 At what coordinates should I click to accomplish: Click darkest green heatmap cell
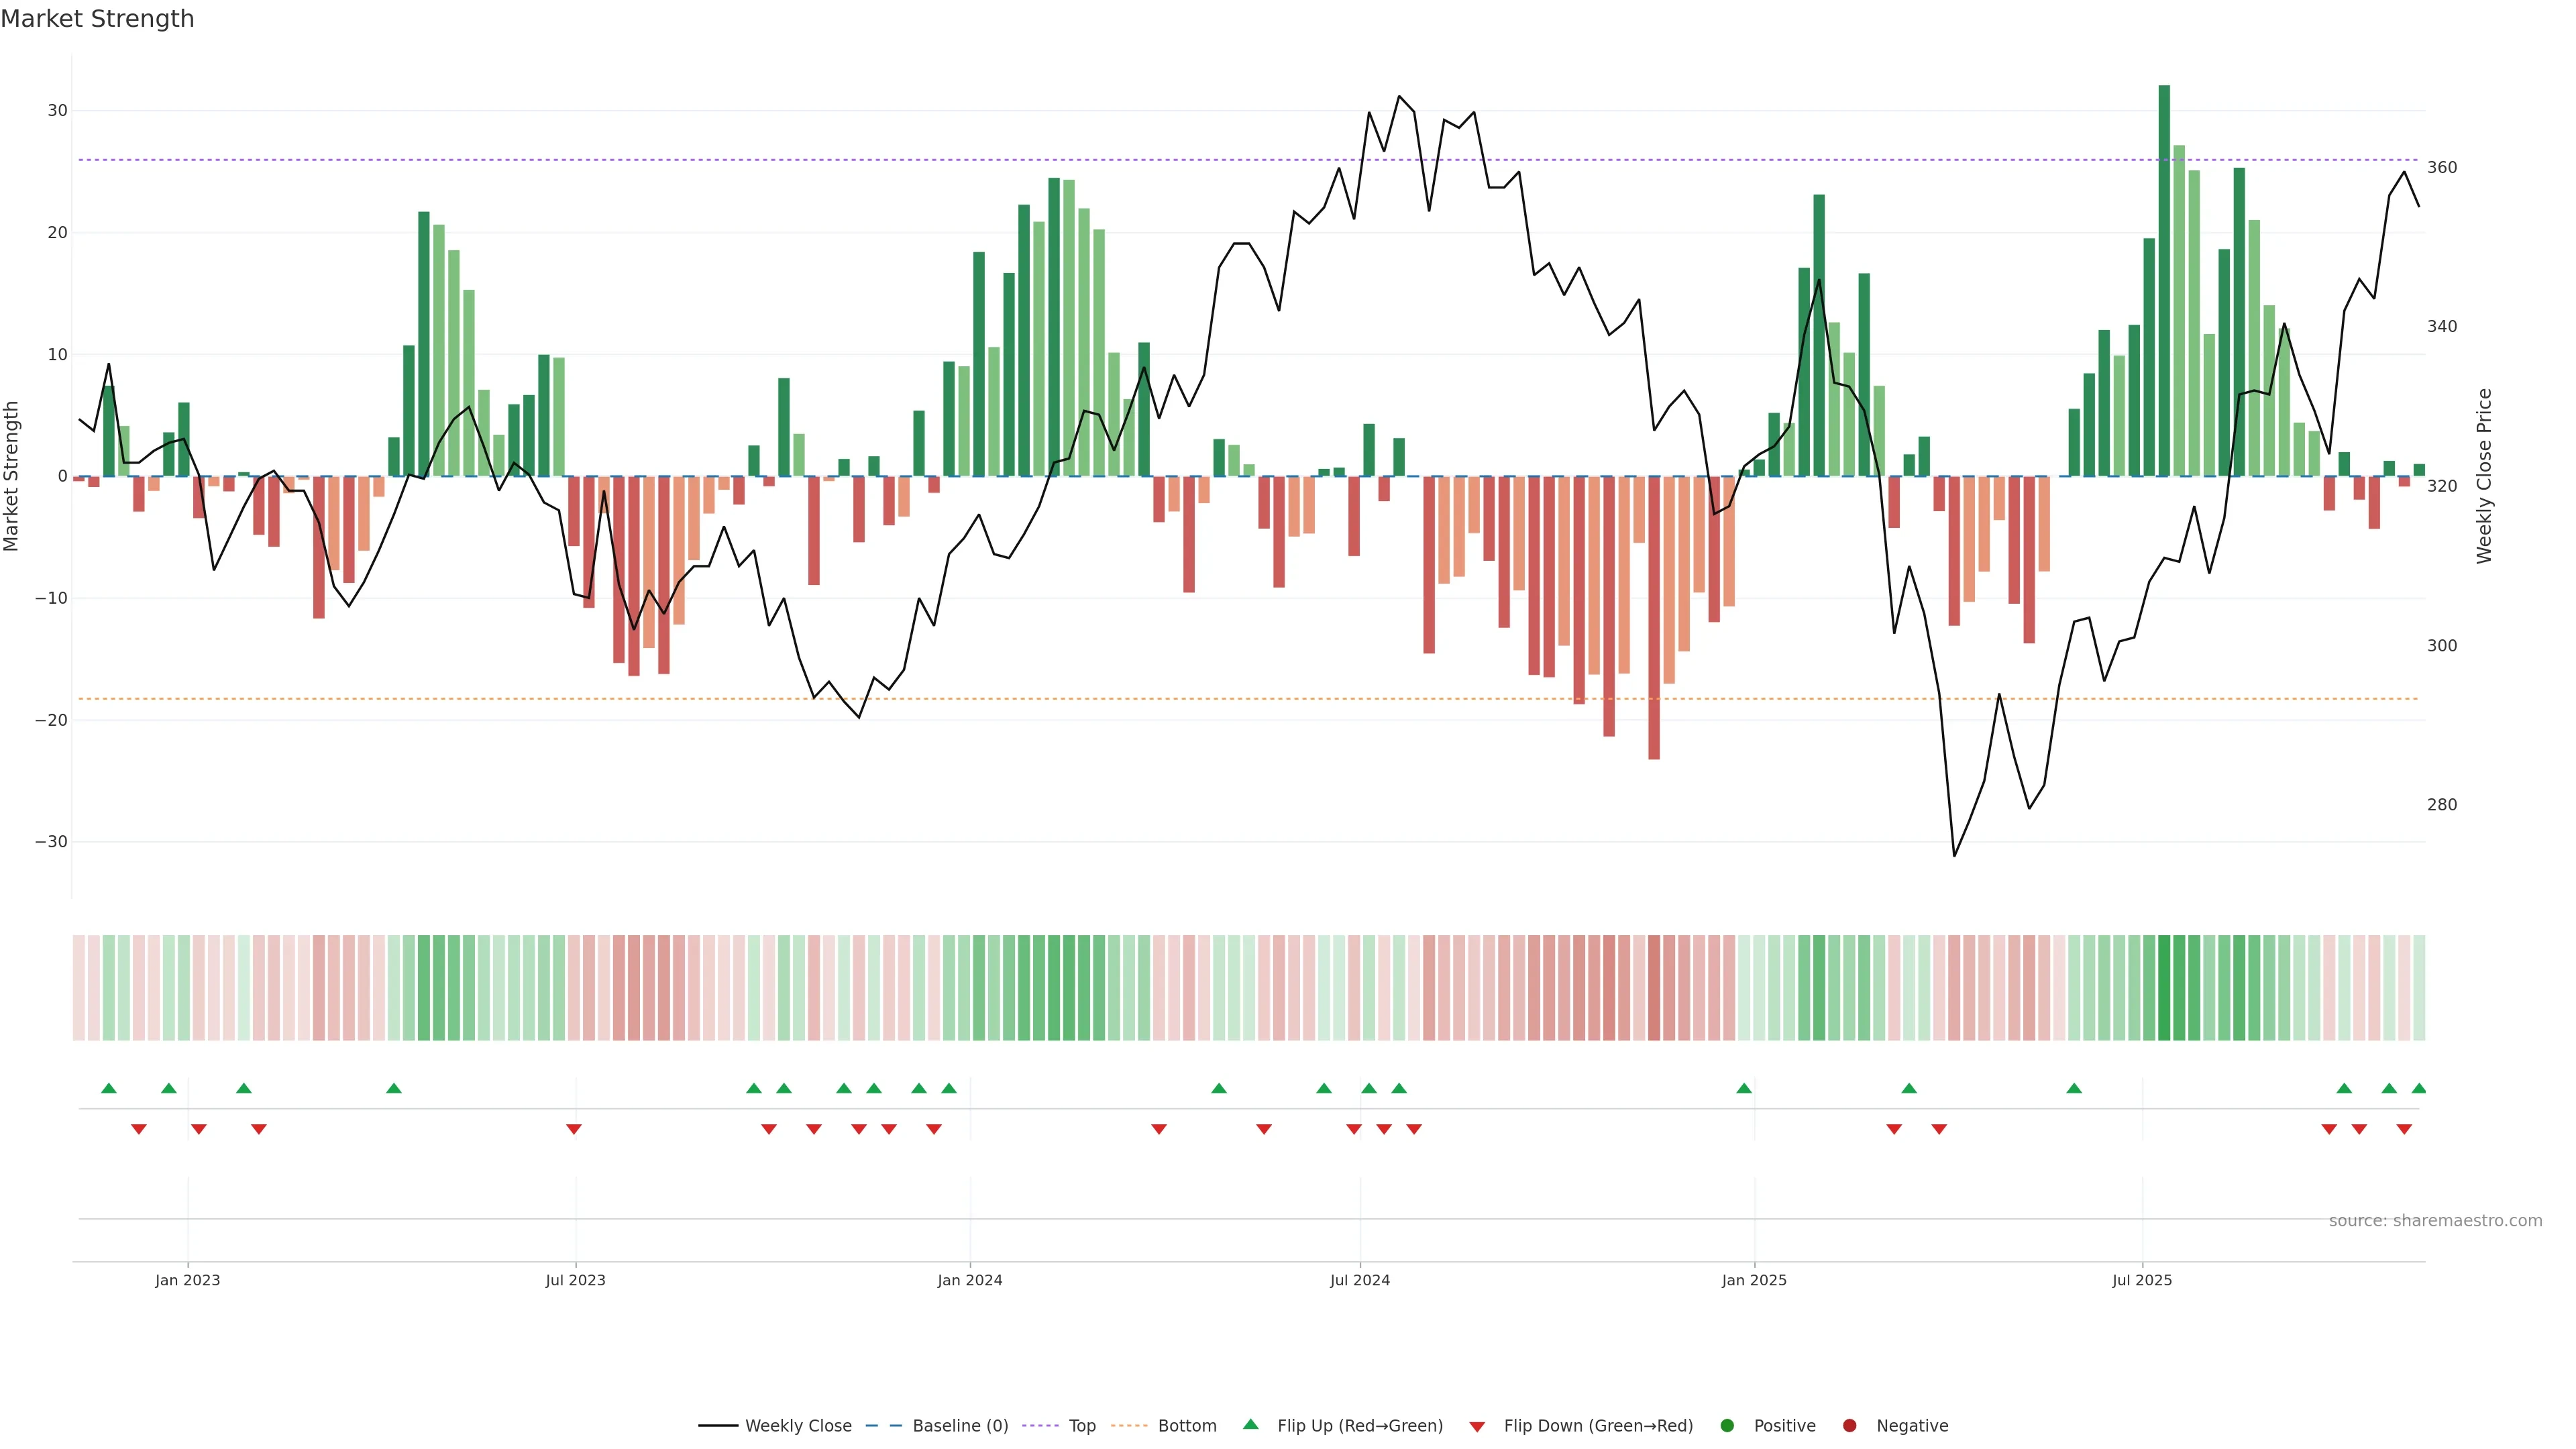[x=2164, y=988]
